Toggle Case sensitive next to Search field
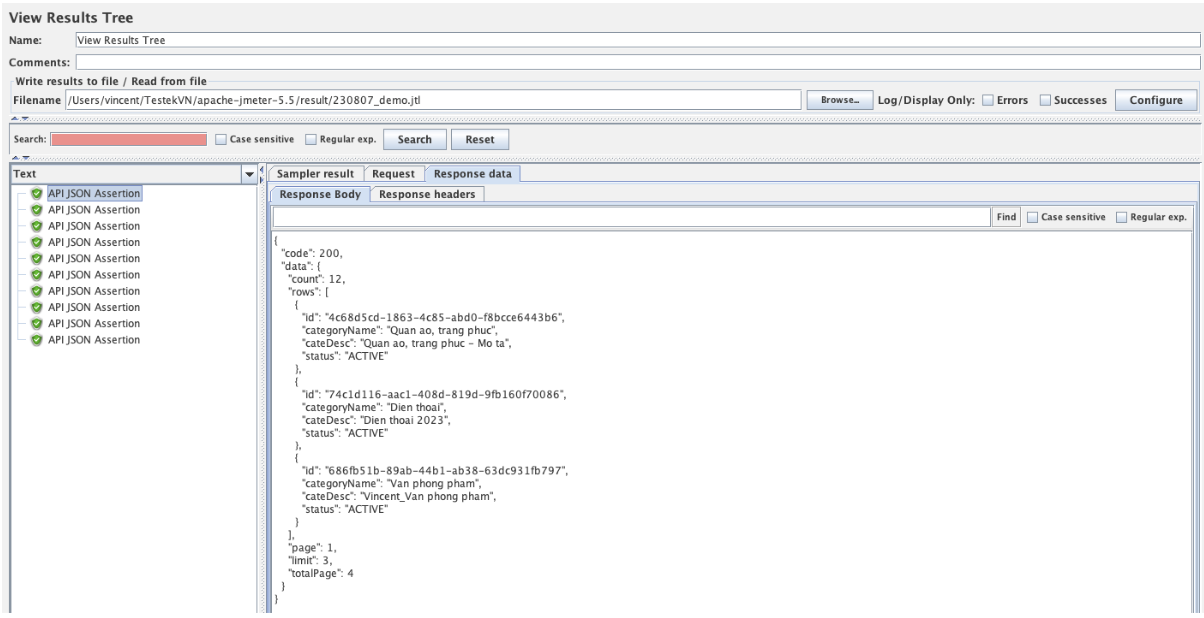This screenshot has width=1204, height=618. pyautogui.click(x=222, y=140)
